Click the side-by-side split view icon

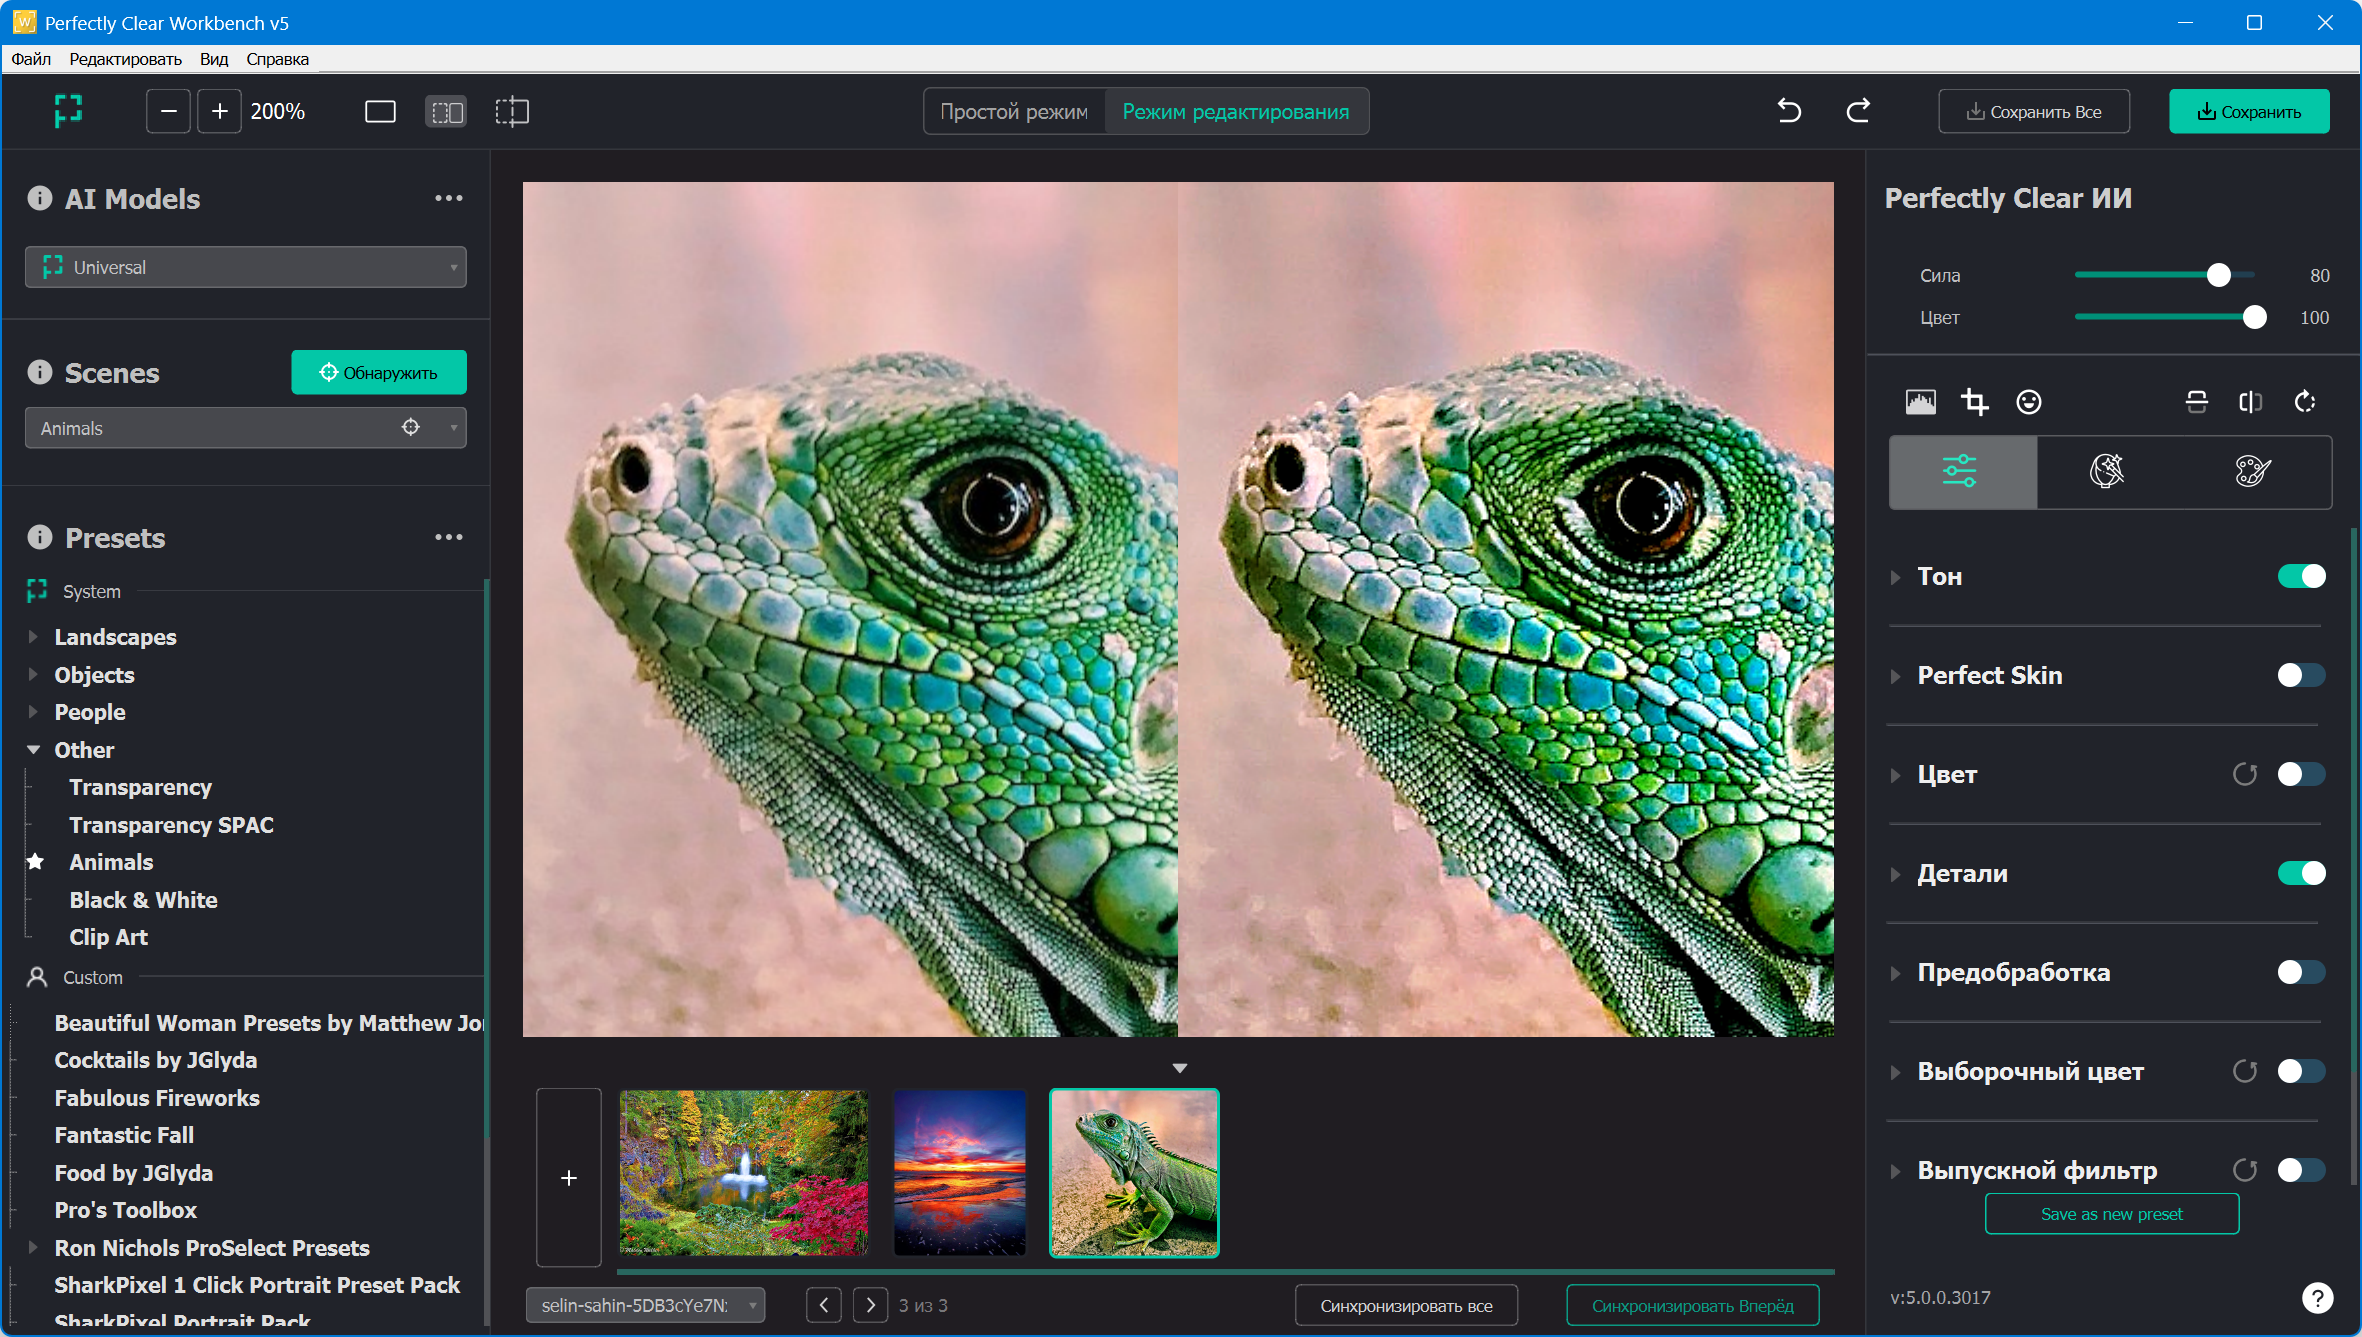[x=446, y=111]
